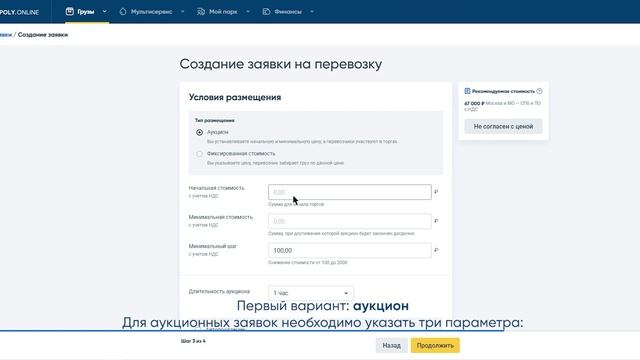Follow the breadcrumb link before Создание заявки

pos(6,35)
